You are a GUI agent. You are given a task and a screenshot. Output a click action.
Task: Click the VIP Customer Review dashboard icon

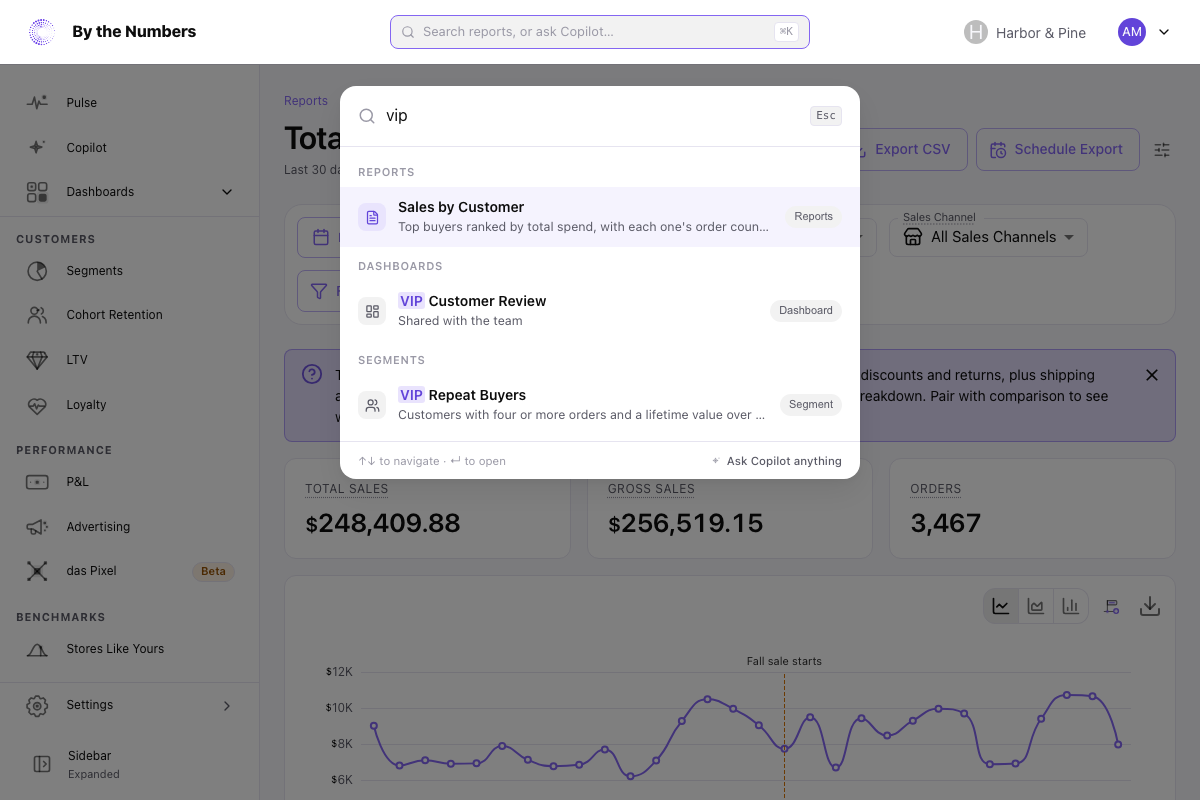coord(372,311)
